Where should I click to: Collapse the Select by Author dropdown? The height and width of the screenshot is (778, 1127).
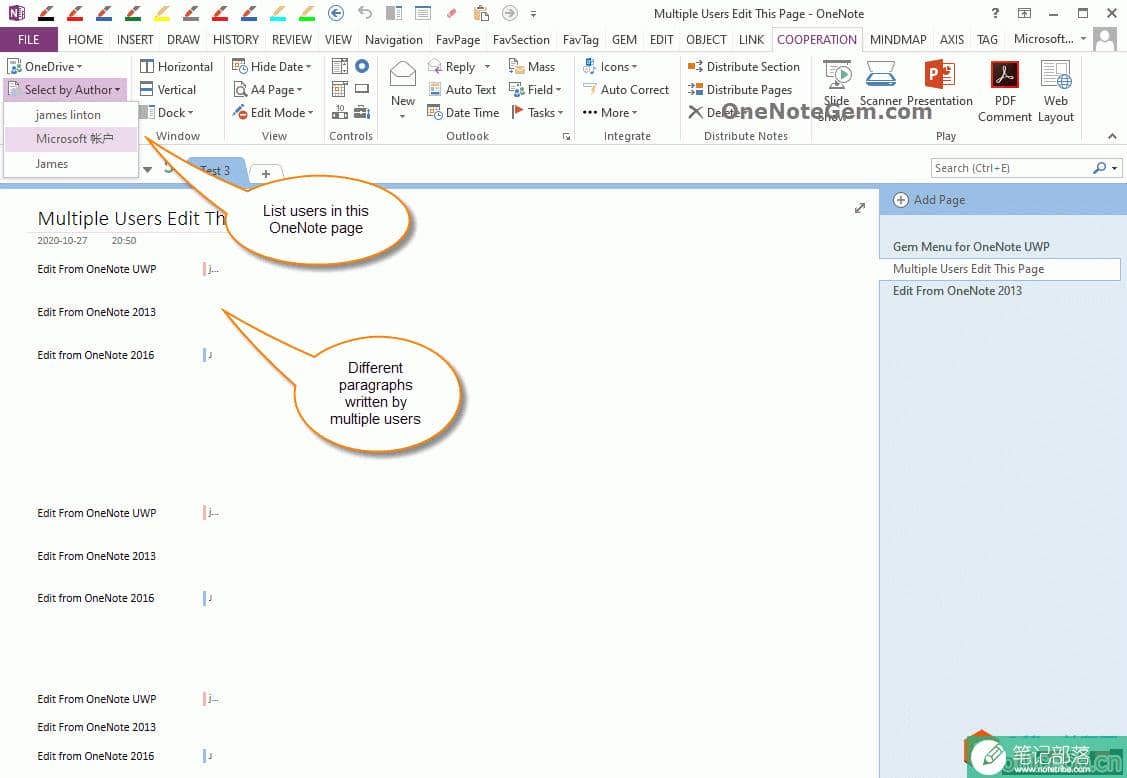click(x=65, y=90)
